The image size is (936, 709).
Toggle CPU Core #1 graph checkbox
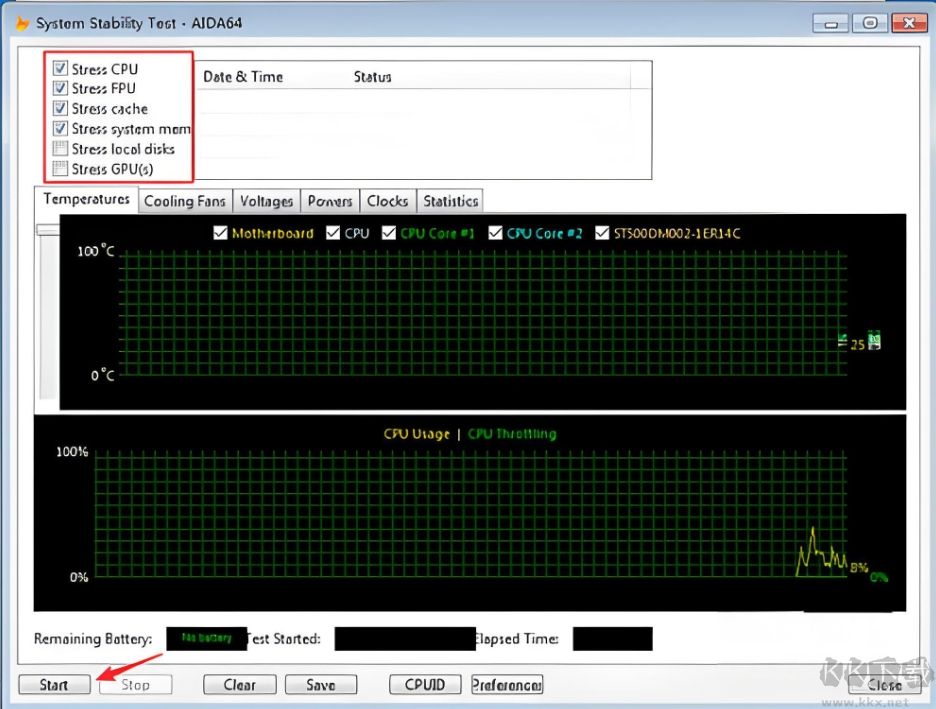(389, 233)
